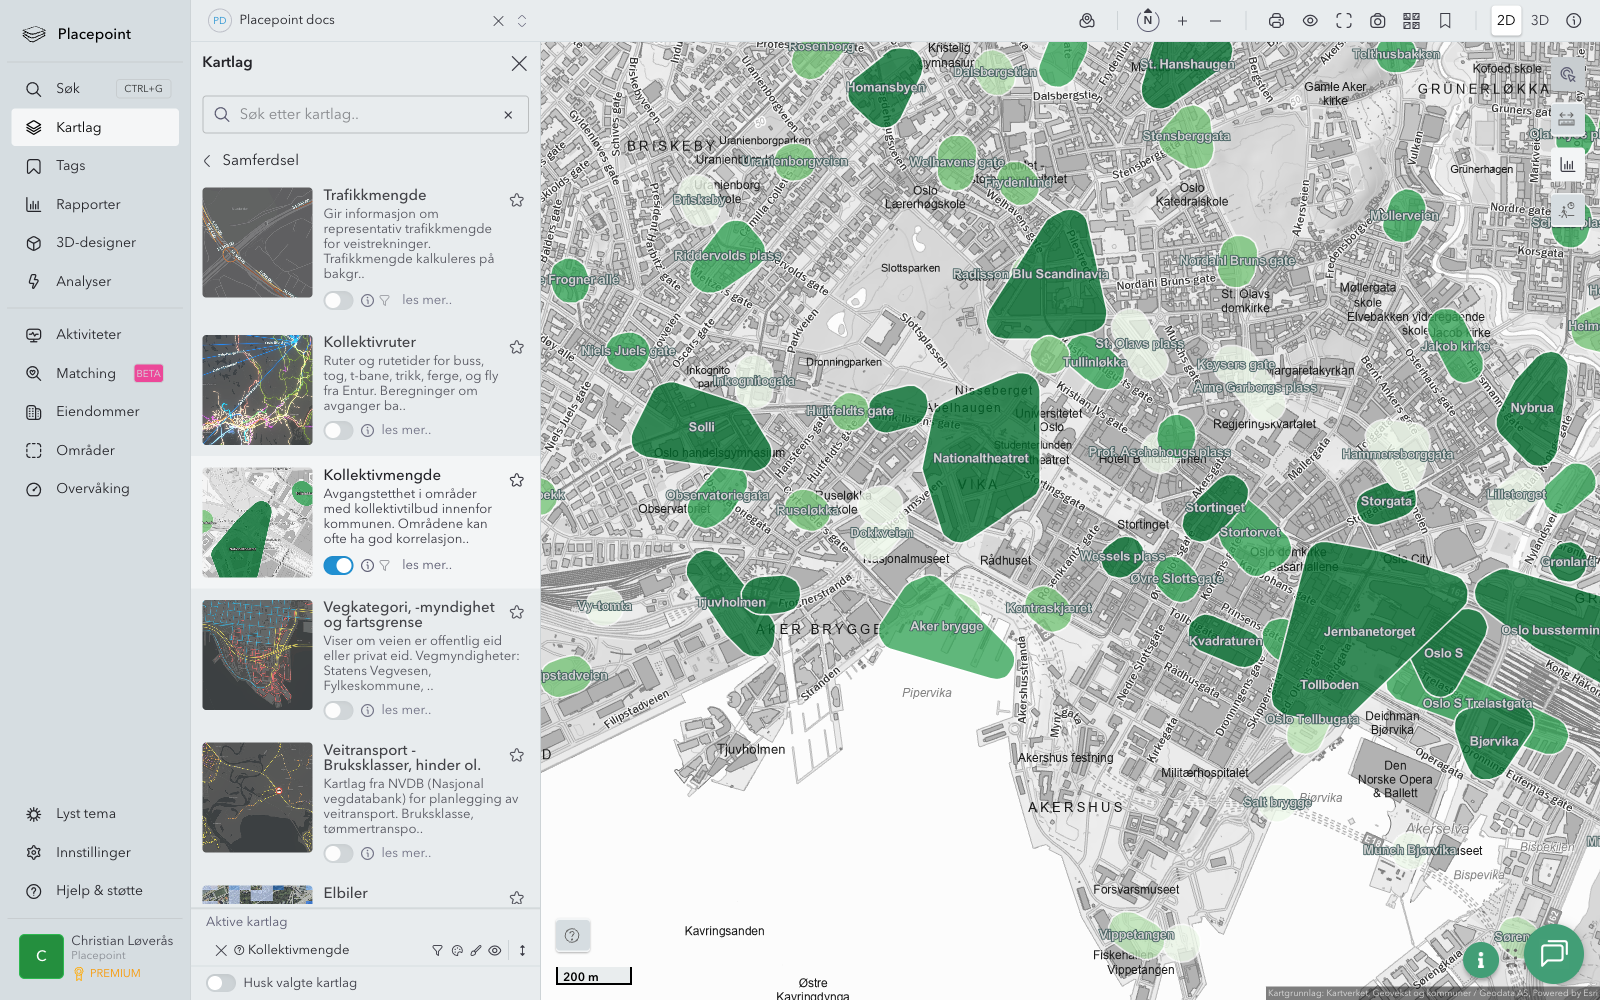Expand the reorder arrows in the Aktive kartlag row

pos(522,951)
